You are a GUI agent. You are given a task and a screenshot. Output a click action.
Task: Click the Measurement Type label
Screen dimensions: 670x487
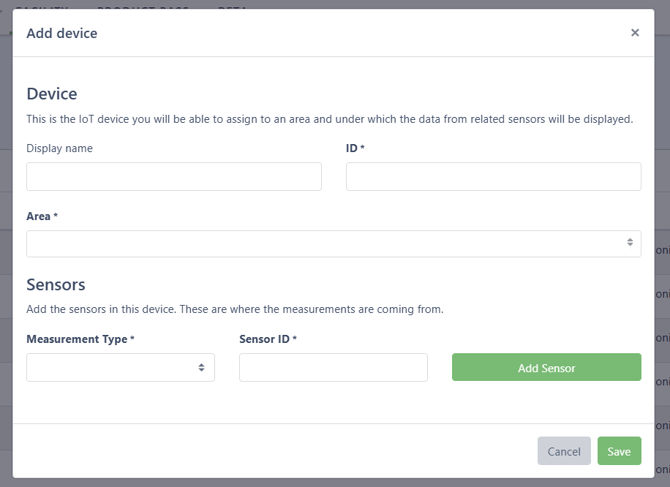[79, 339]
